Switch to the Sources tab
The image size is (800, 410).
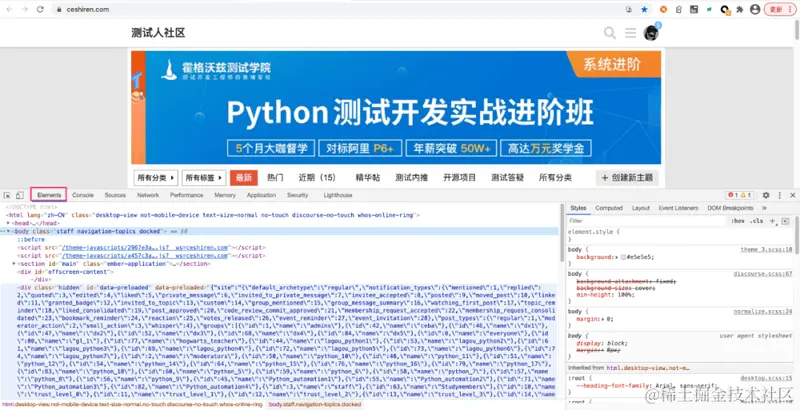[115, 195]
